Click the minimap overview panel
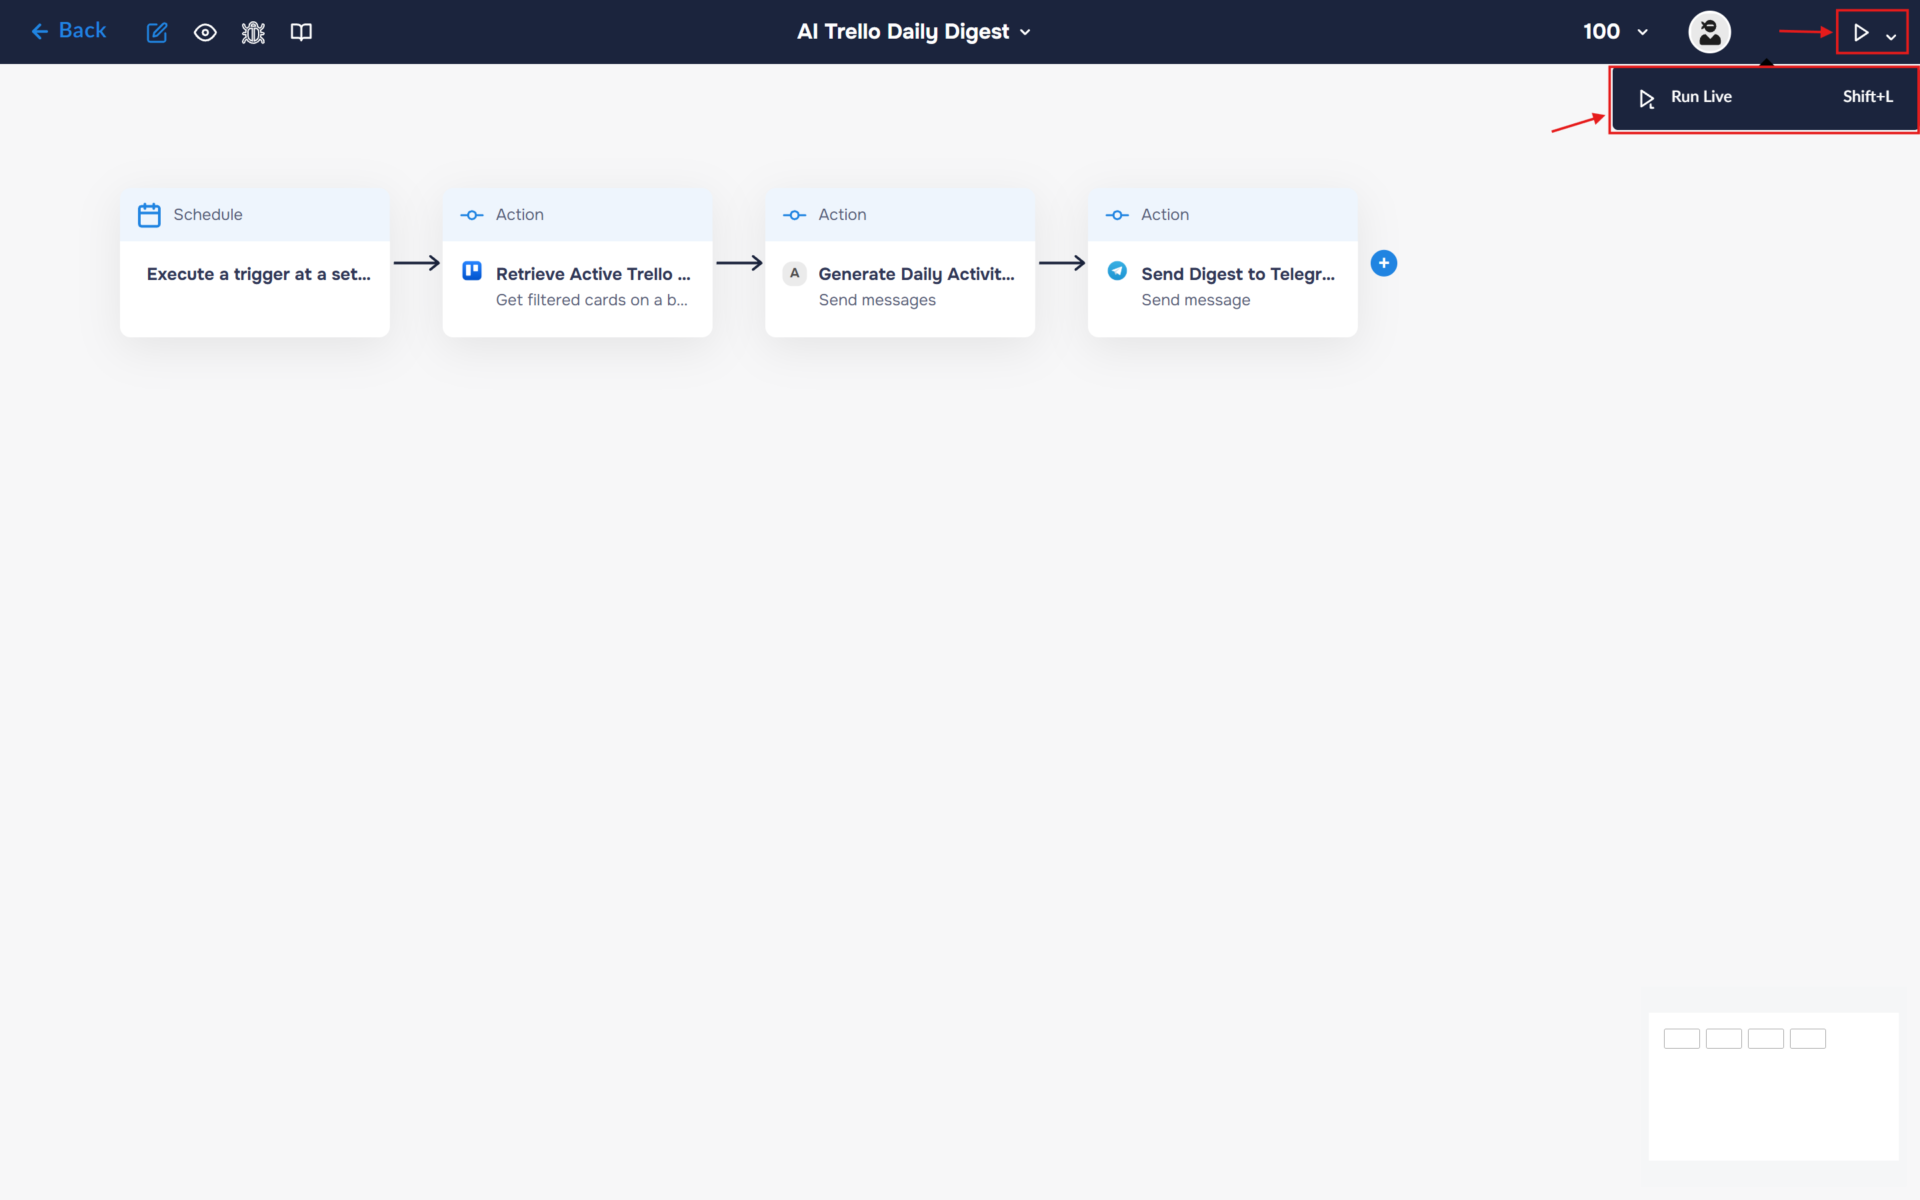The height and width of the screenshot is (1200, 1920). coord(1773,1086)
